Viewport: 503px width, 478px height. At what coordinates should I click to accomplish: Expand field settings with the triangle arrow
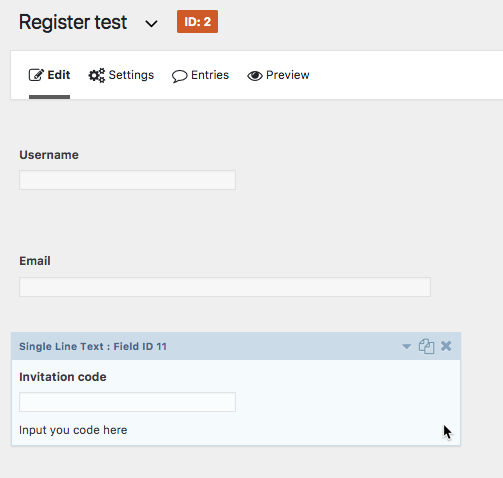point(406,347)
